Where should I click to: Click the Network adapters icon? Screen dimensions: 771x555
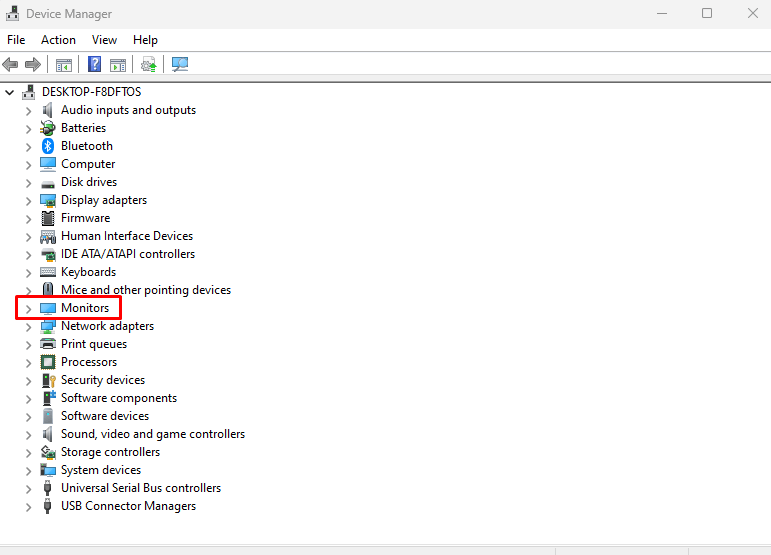[x=48, y=326]
